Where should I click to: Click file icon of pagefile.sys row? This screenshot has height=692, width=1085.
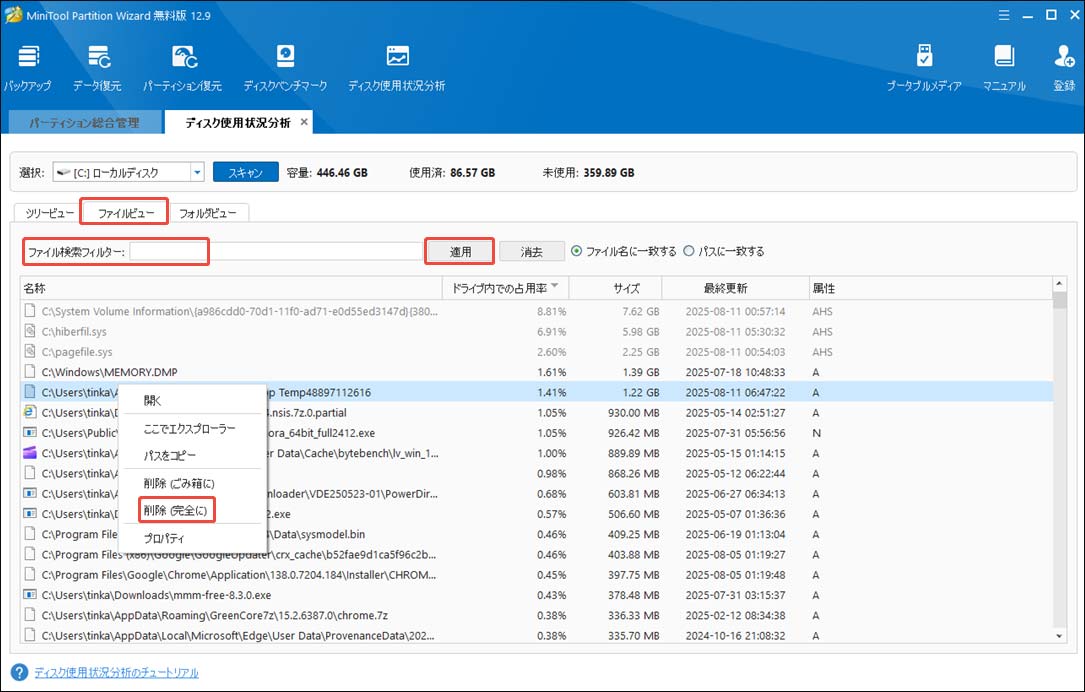(30, 352)
